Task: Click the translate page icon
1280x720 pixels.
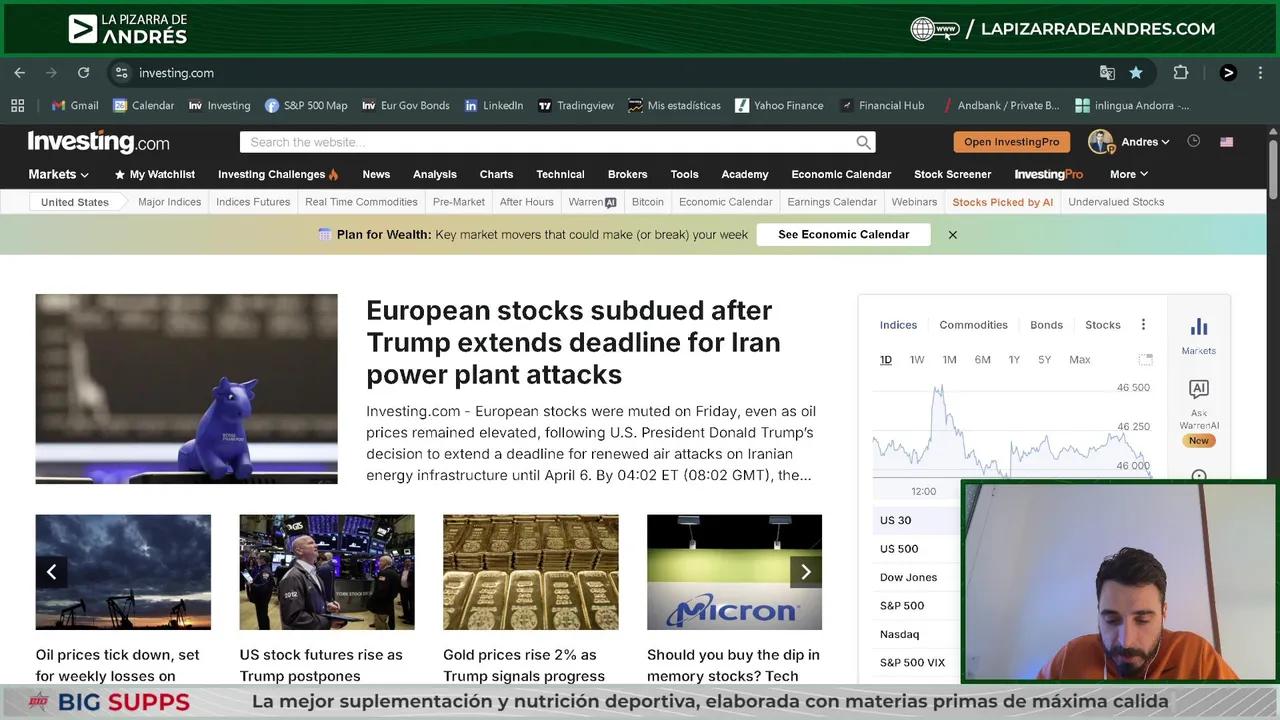Action: click(1107, 73)
